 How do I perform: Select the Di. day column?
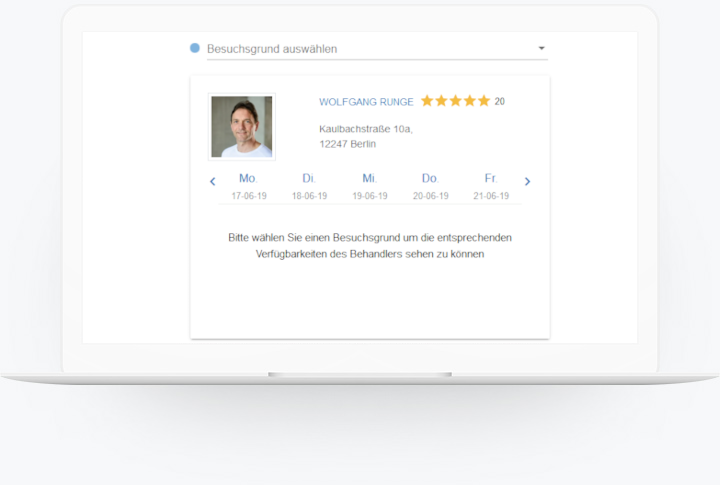click(x=309, y=178)
